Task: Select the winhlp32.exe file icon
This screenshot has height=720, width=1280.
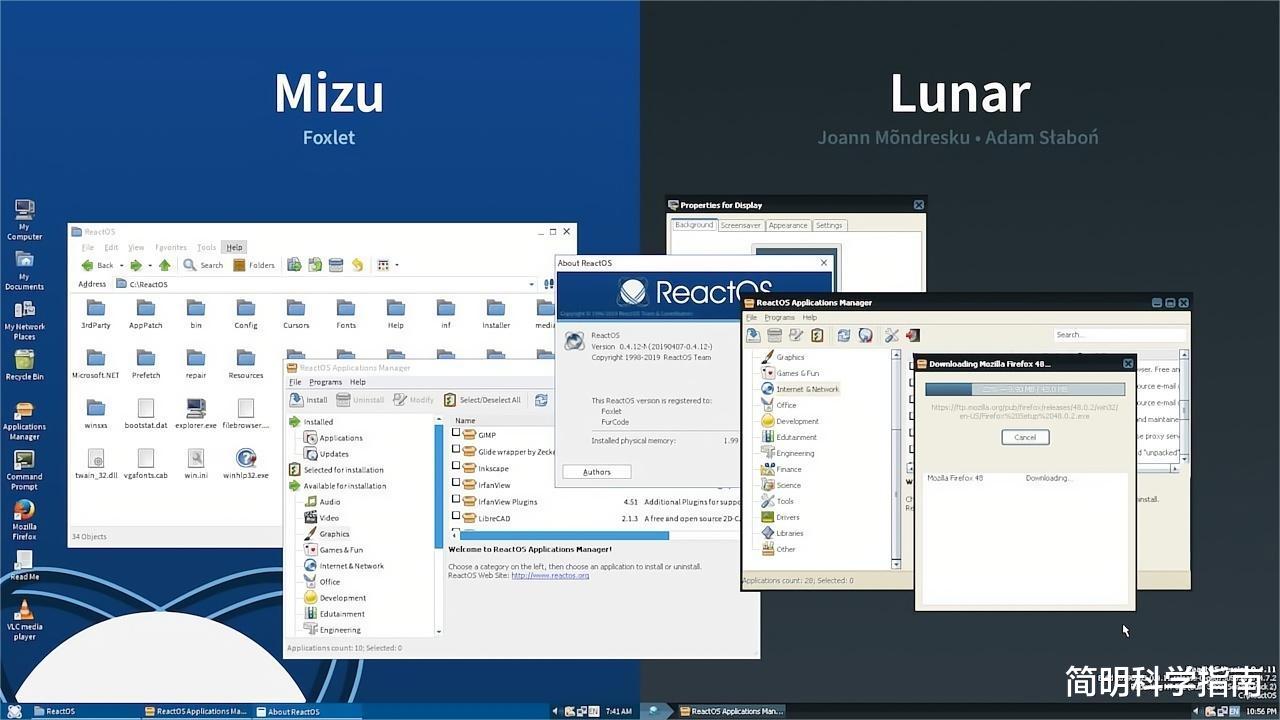Action: pyautogui.click(x=246, y=463)
